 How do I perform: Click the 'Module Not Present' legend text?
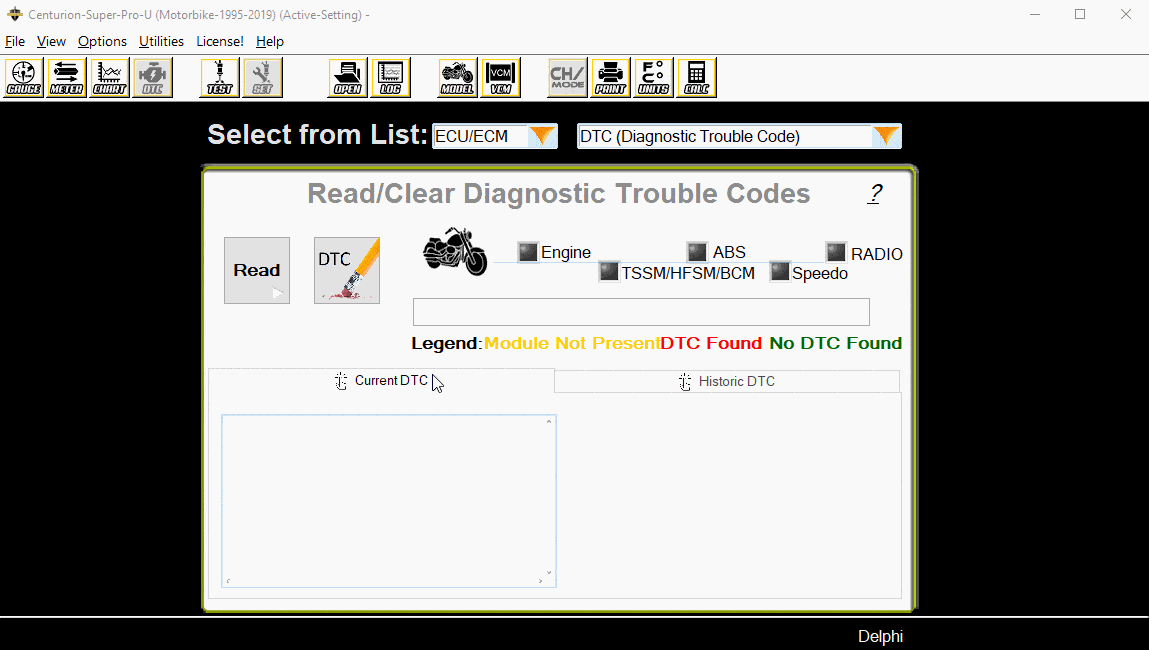point(572,344)
